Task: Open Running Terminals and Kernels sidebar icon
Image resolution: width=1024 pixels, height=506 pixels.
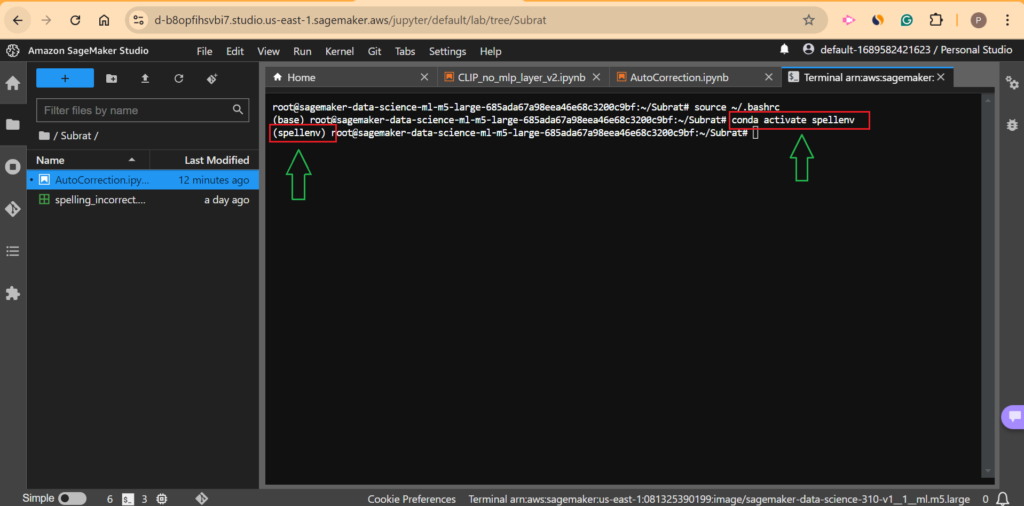Action: pyautogui.click(x=13, y=167)
